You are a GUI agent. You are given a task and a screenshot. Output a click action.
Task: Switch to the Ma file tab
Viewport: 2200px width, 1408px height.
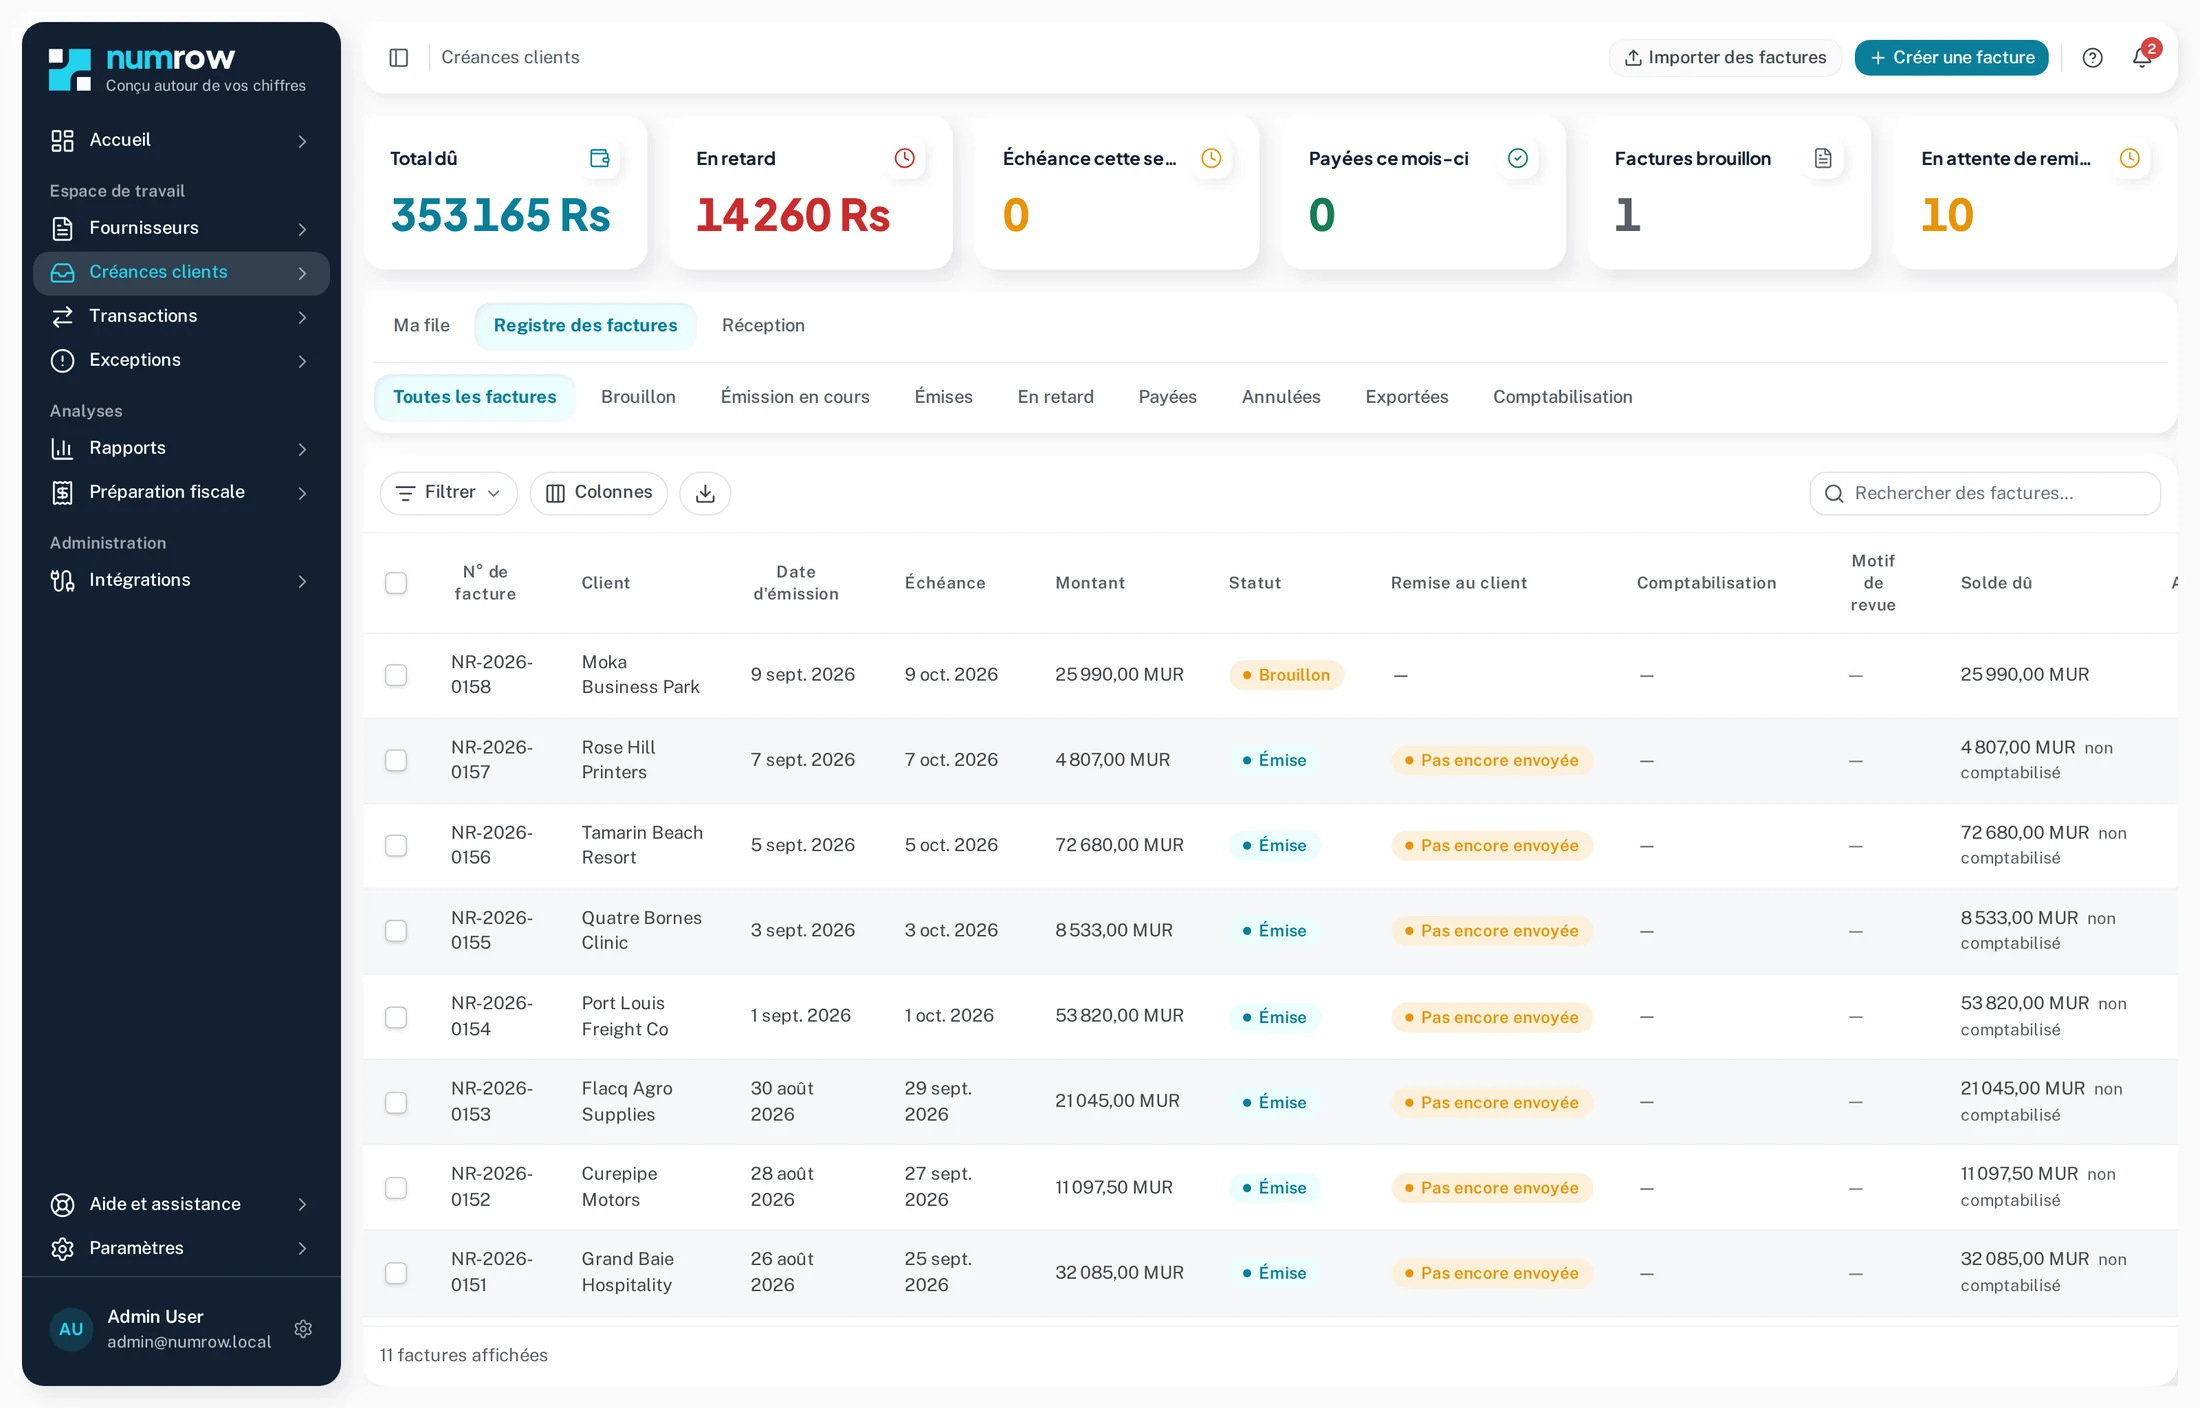tap(421, 326)
